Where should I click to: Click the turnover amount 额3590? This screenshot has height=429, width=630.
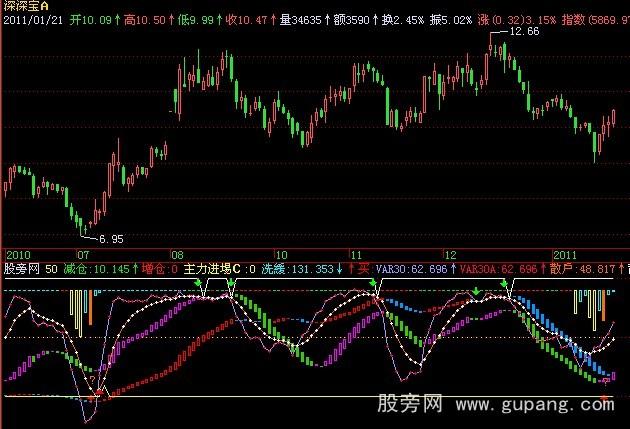point(352,20)
